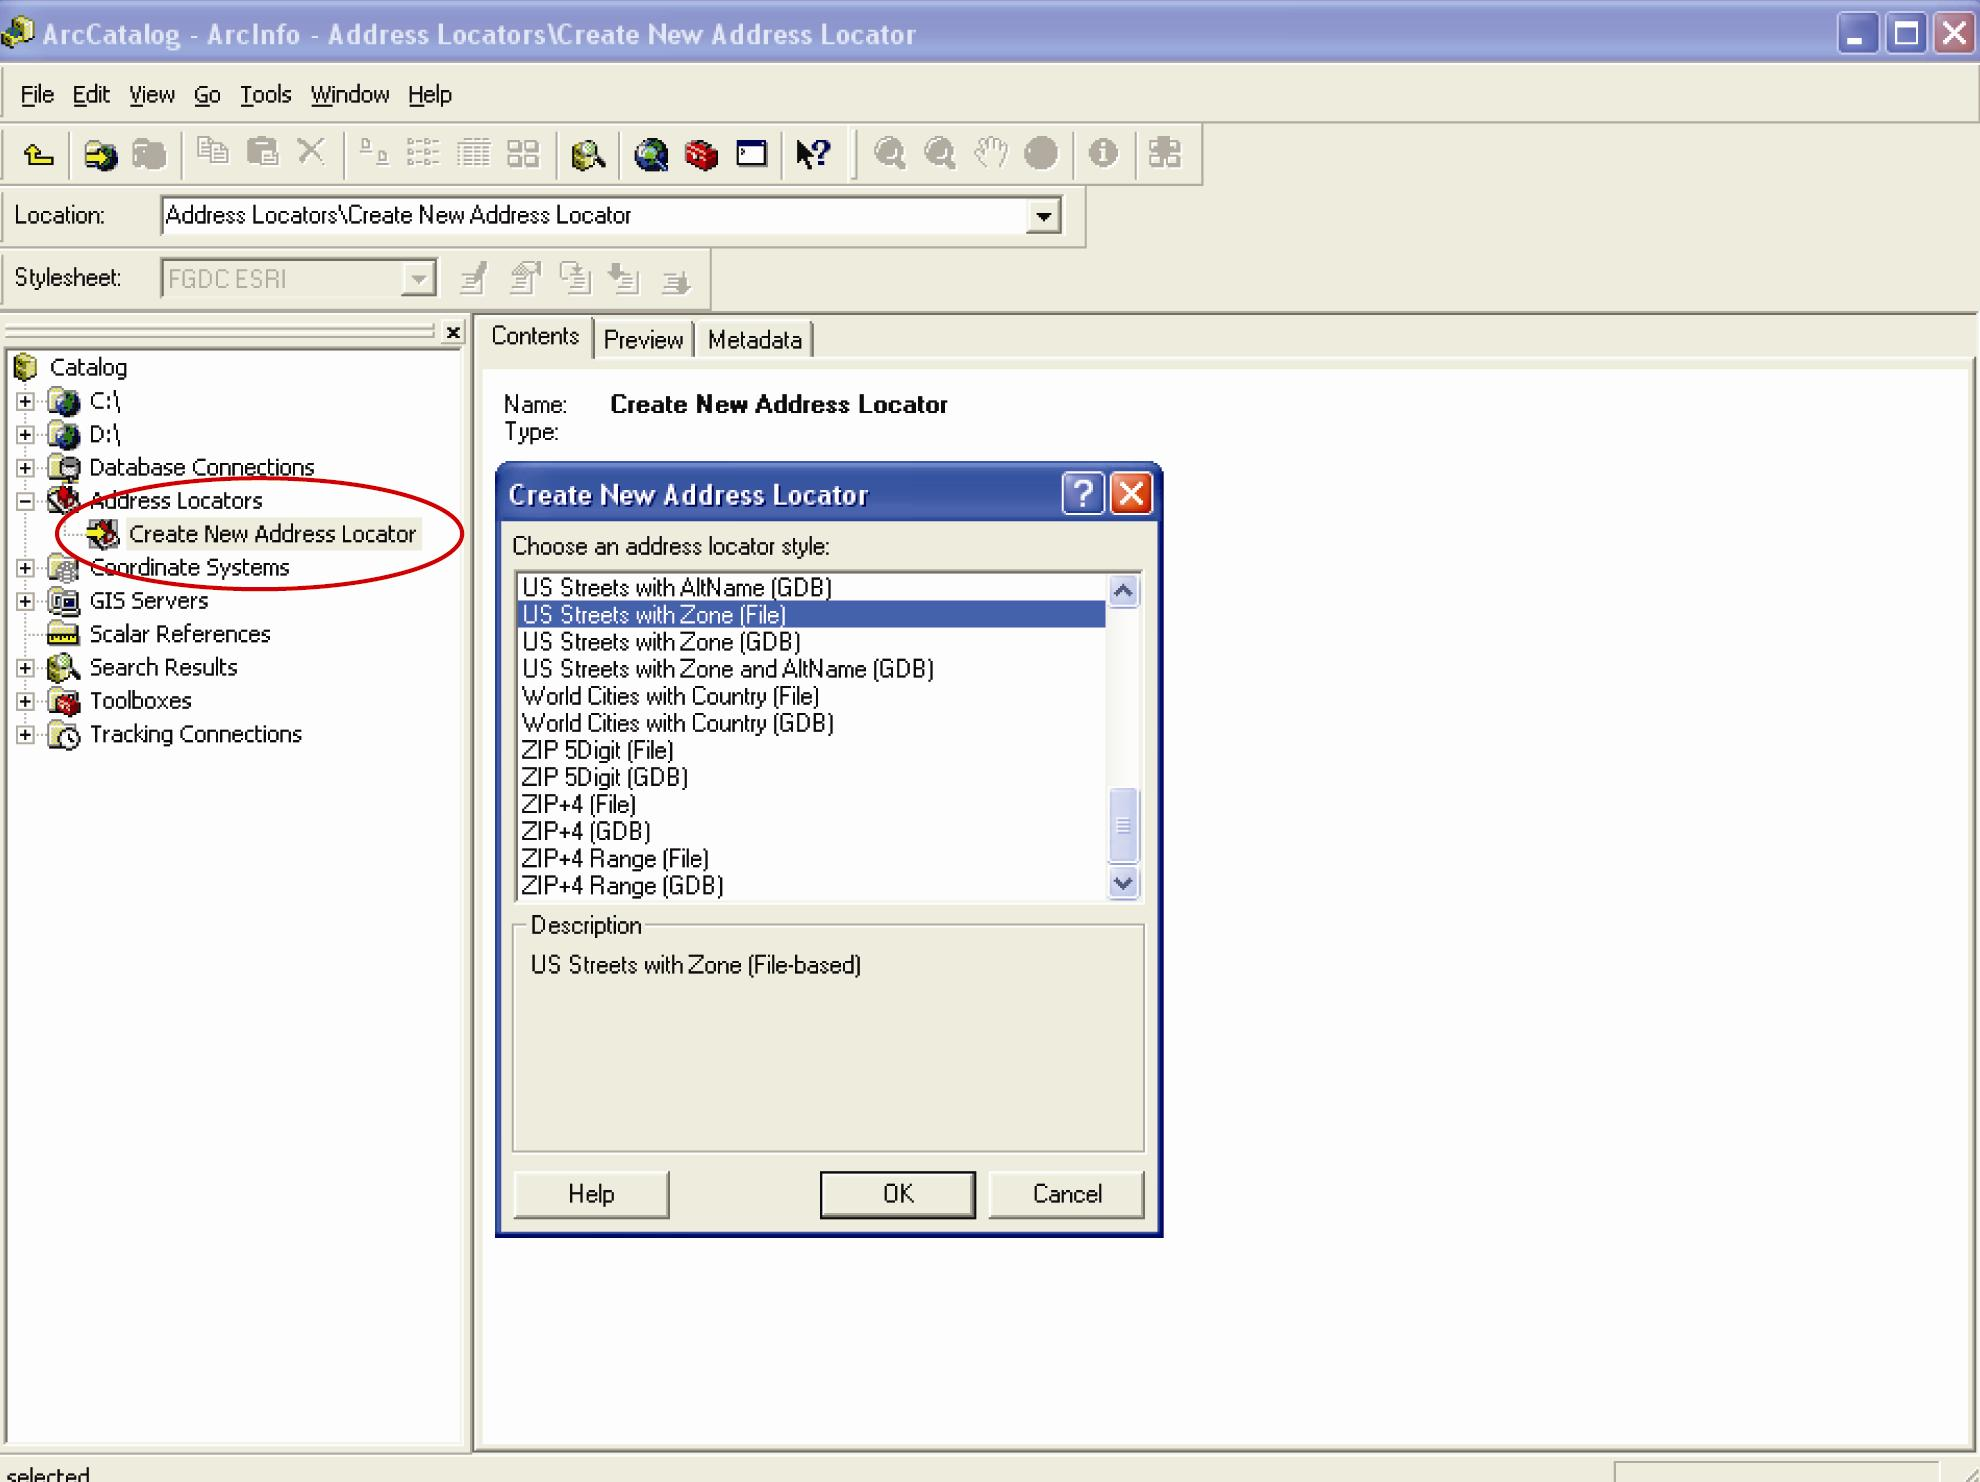Expand the Database Connections node
This screenshot has width=1980, height=1482.
pos(26,468)
